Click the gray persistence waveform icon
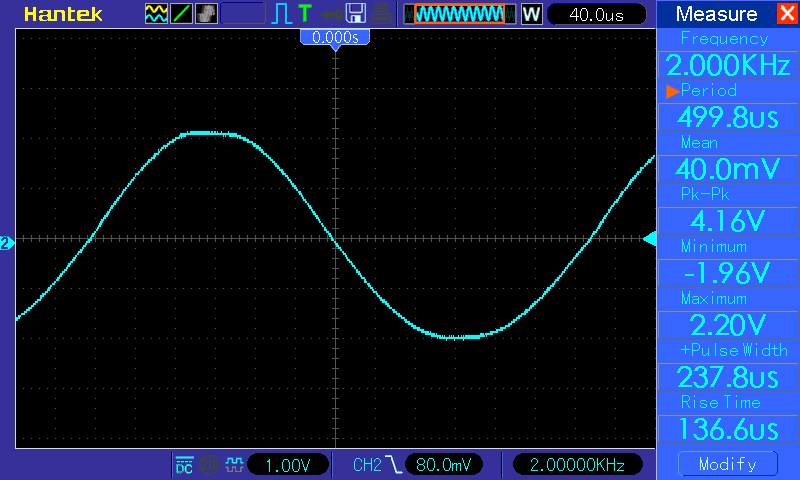This screenshot has height=480, width=800. (x=206, y=14)
